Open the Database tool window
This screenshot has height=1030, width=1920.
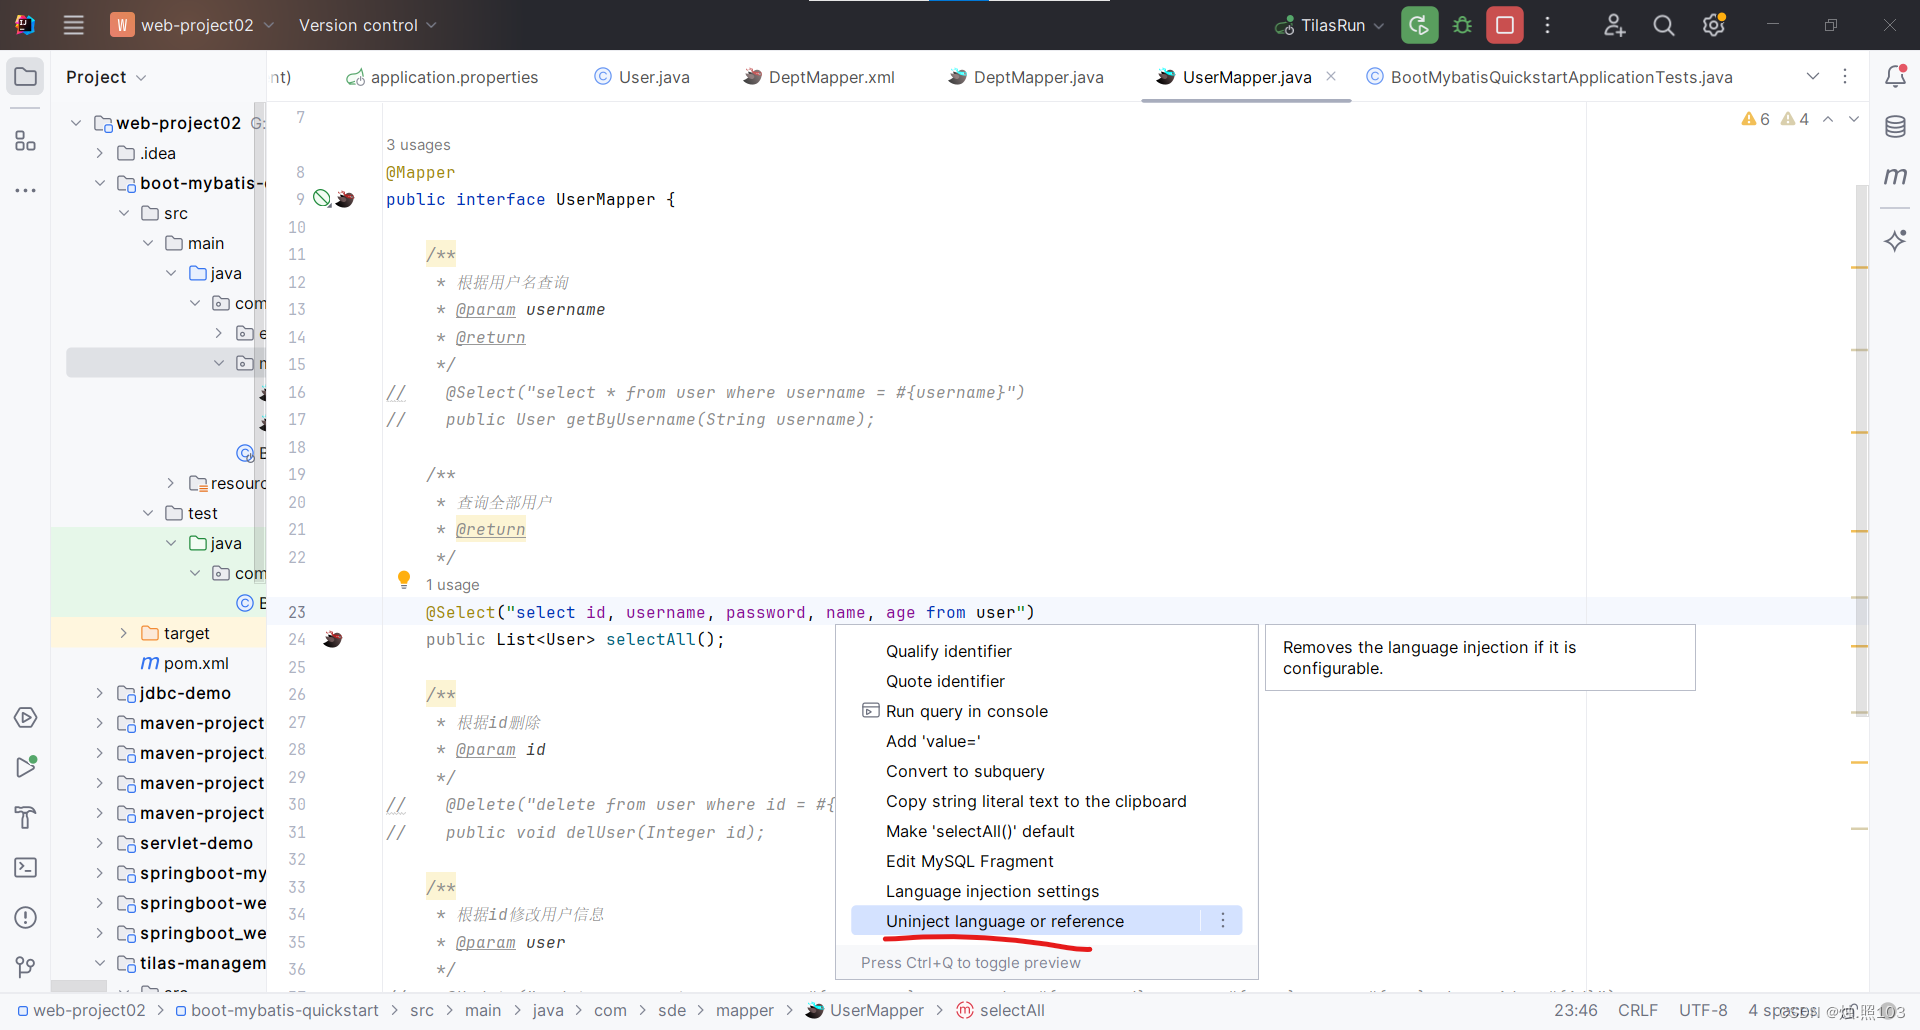1895,127
